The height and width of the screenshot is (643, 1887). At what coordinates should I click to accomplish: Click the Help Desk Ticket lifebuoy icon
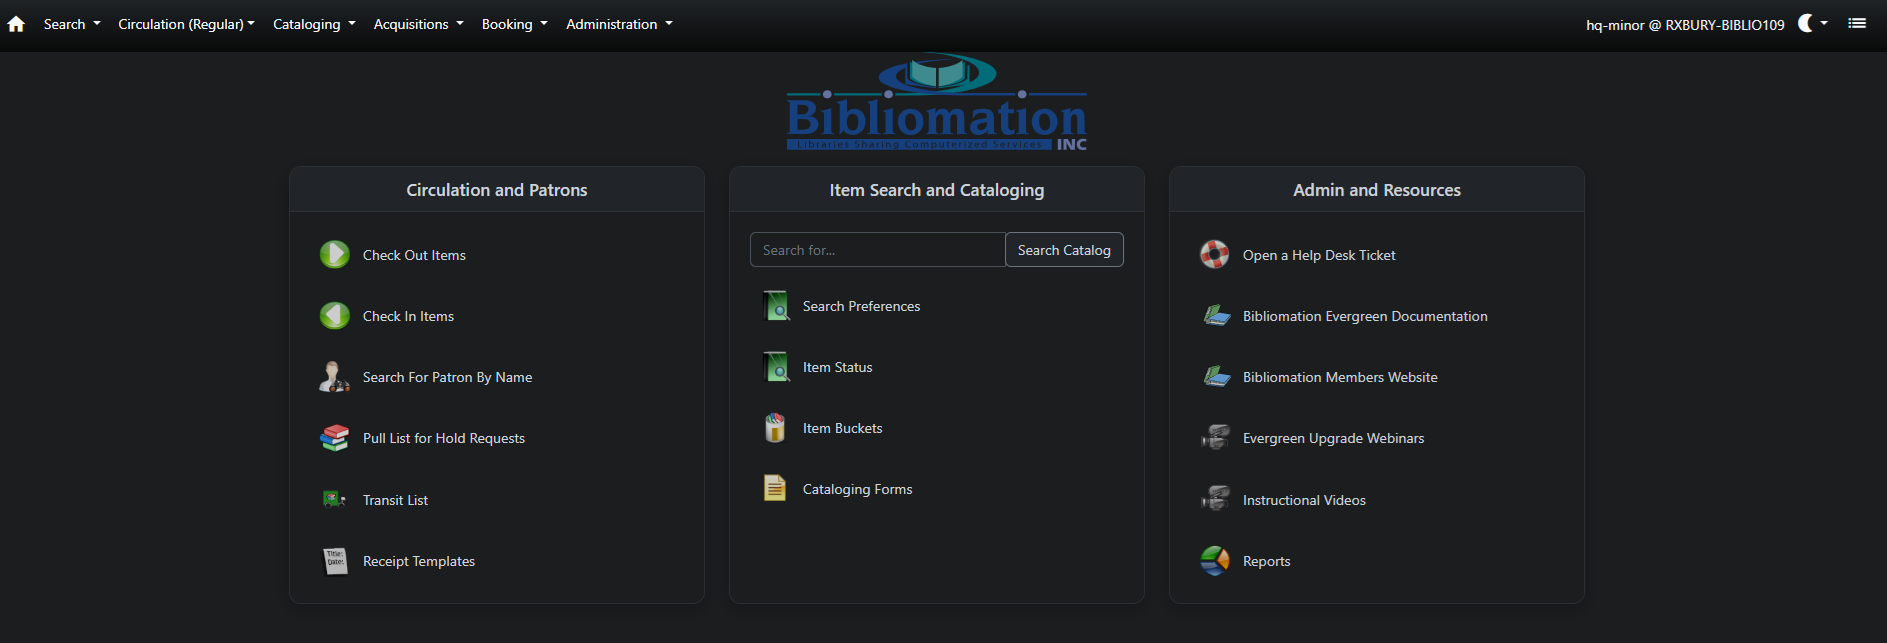(1215, 255)
